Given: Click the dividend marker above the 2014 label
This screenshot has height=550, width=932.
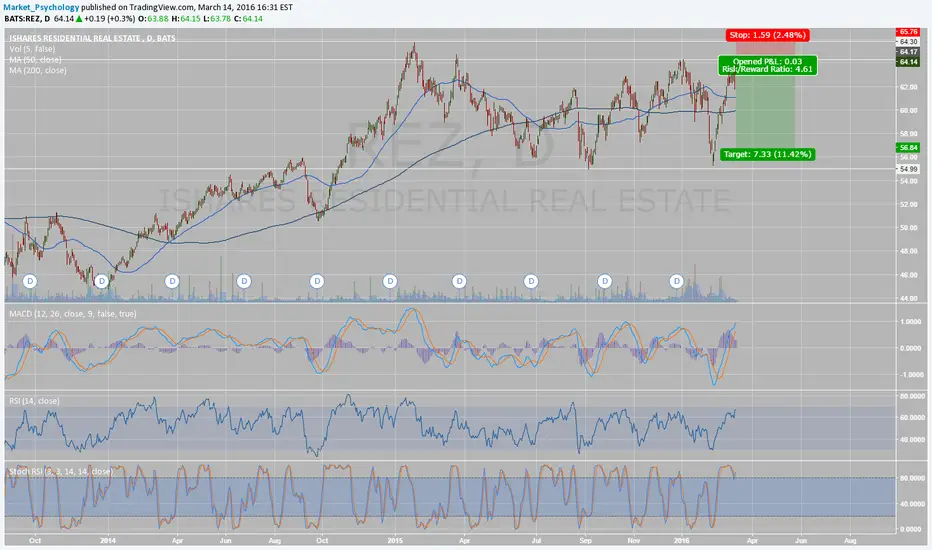Looking at the screenshot, I should tap(102, 281).
